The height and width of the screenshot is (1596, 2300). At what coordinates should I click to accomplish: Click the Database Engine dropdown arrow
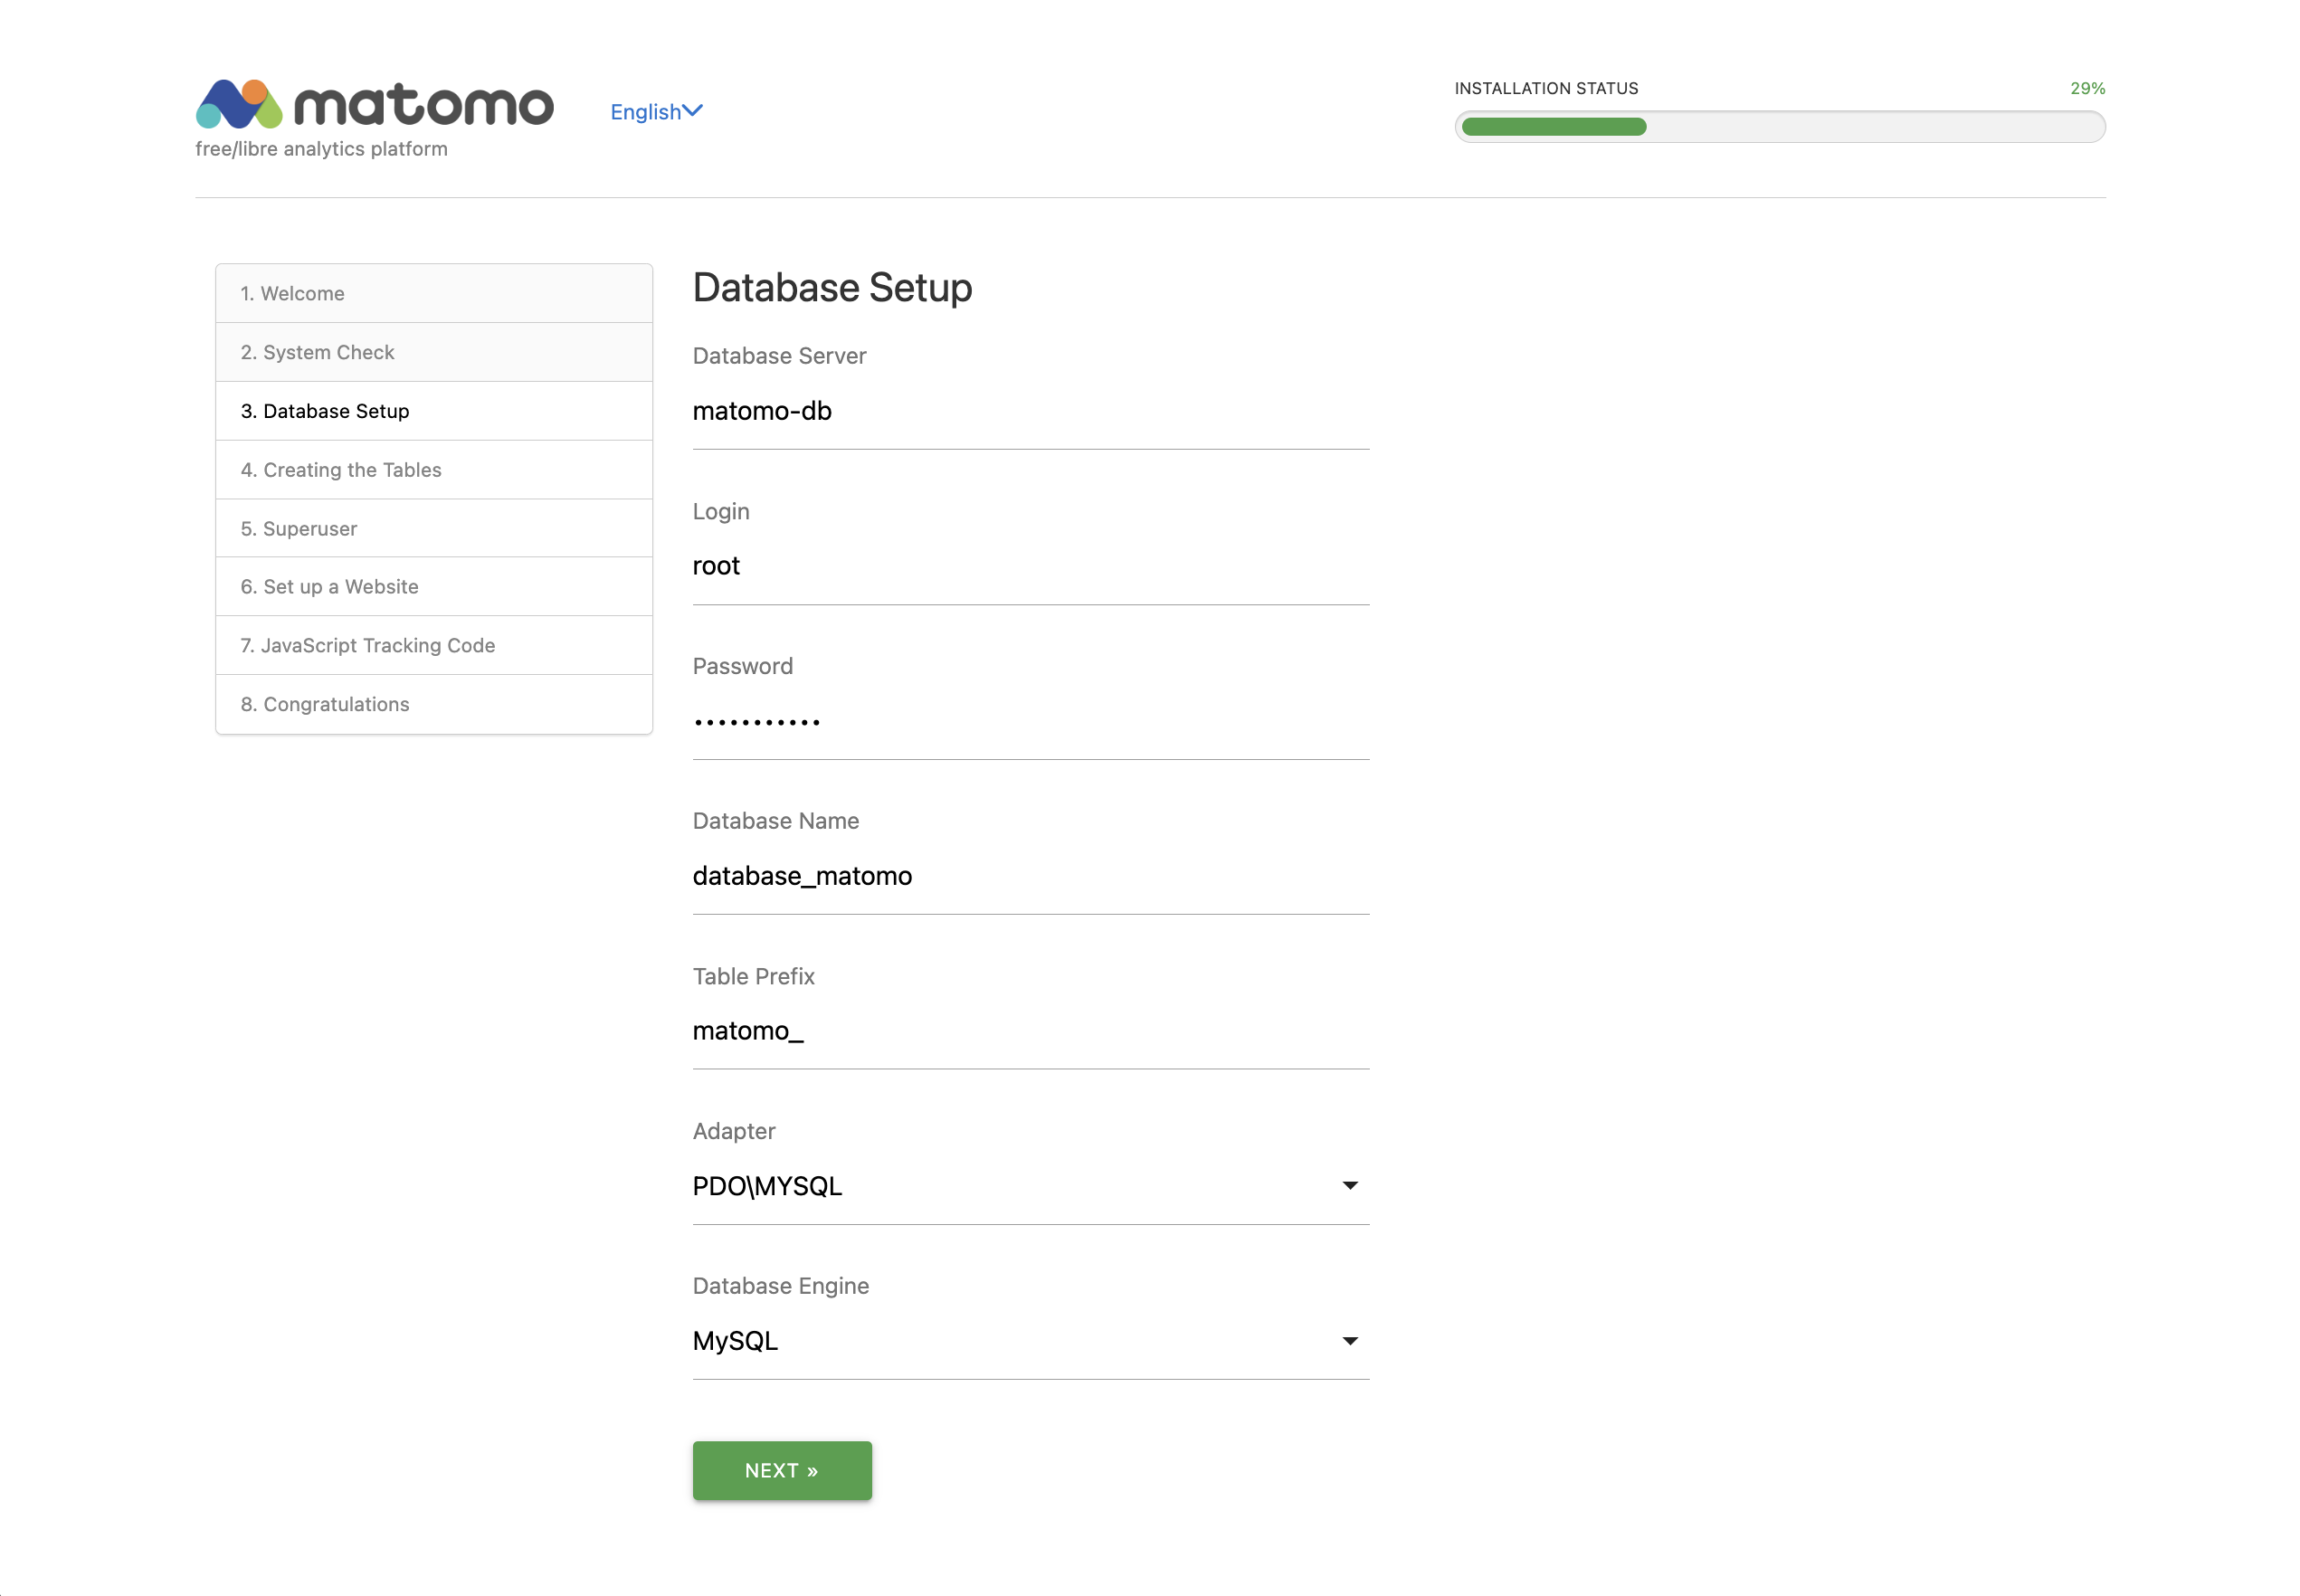(x=1349, y=1340)
